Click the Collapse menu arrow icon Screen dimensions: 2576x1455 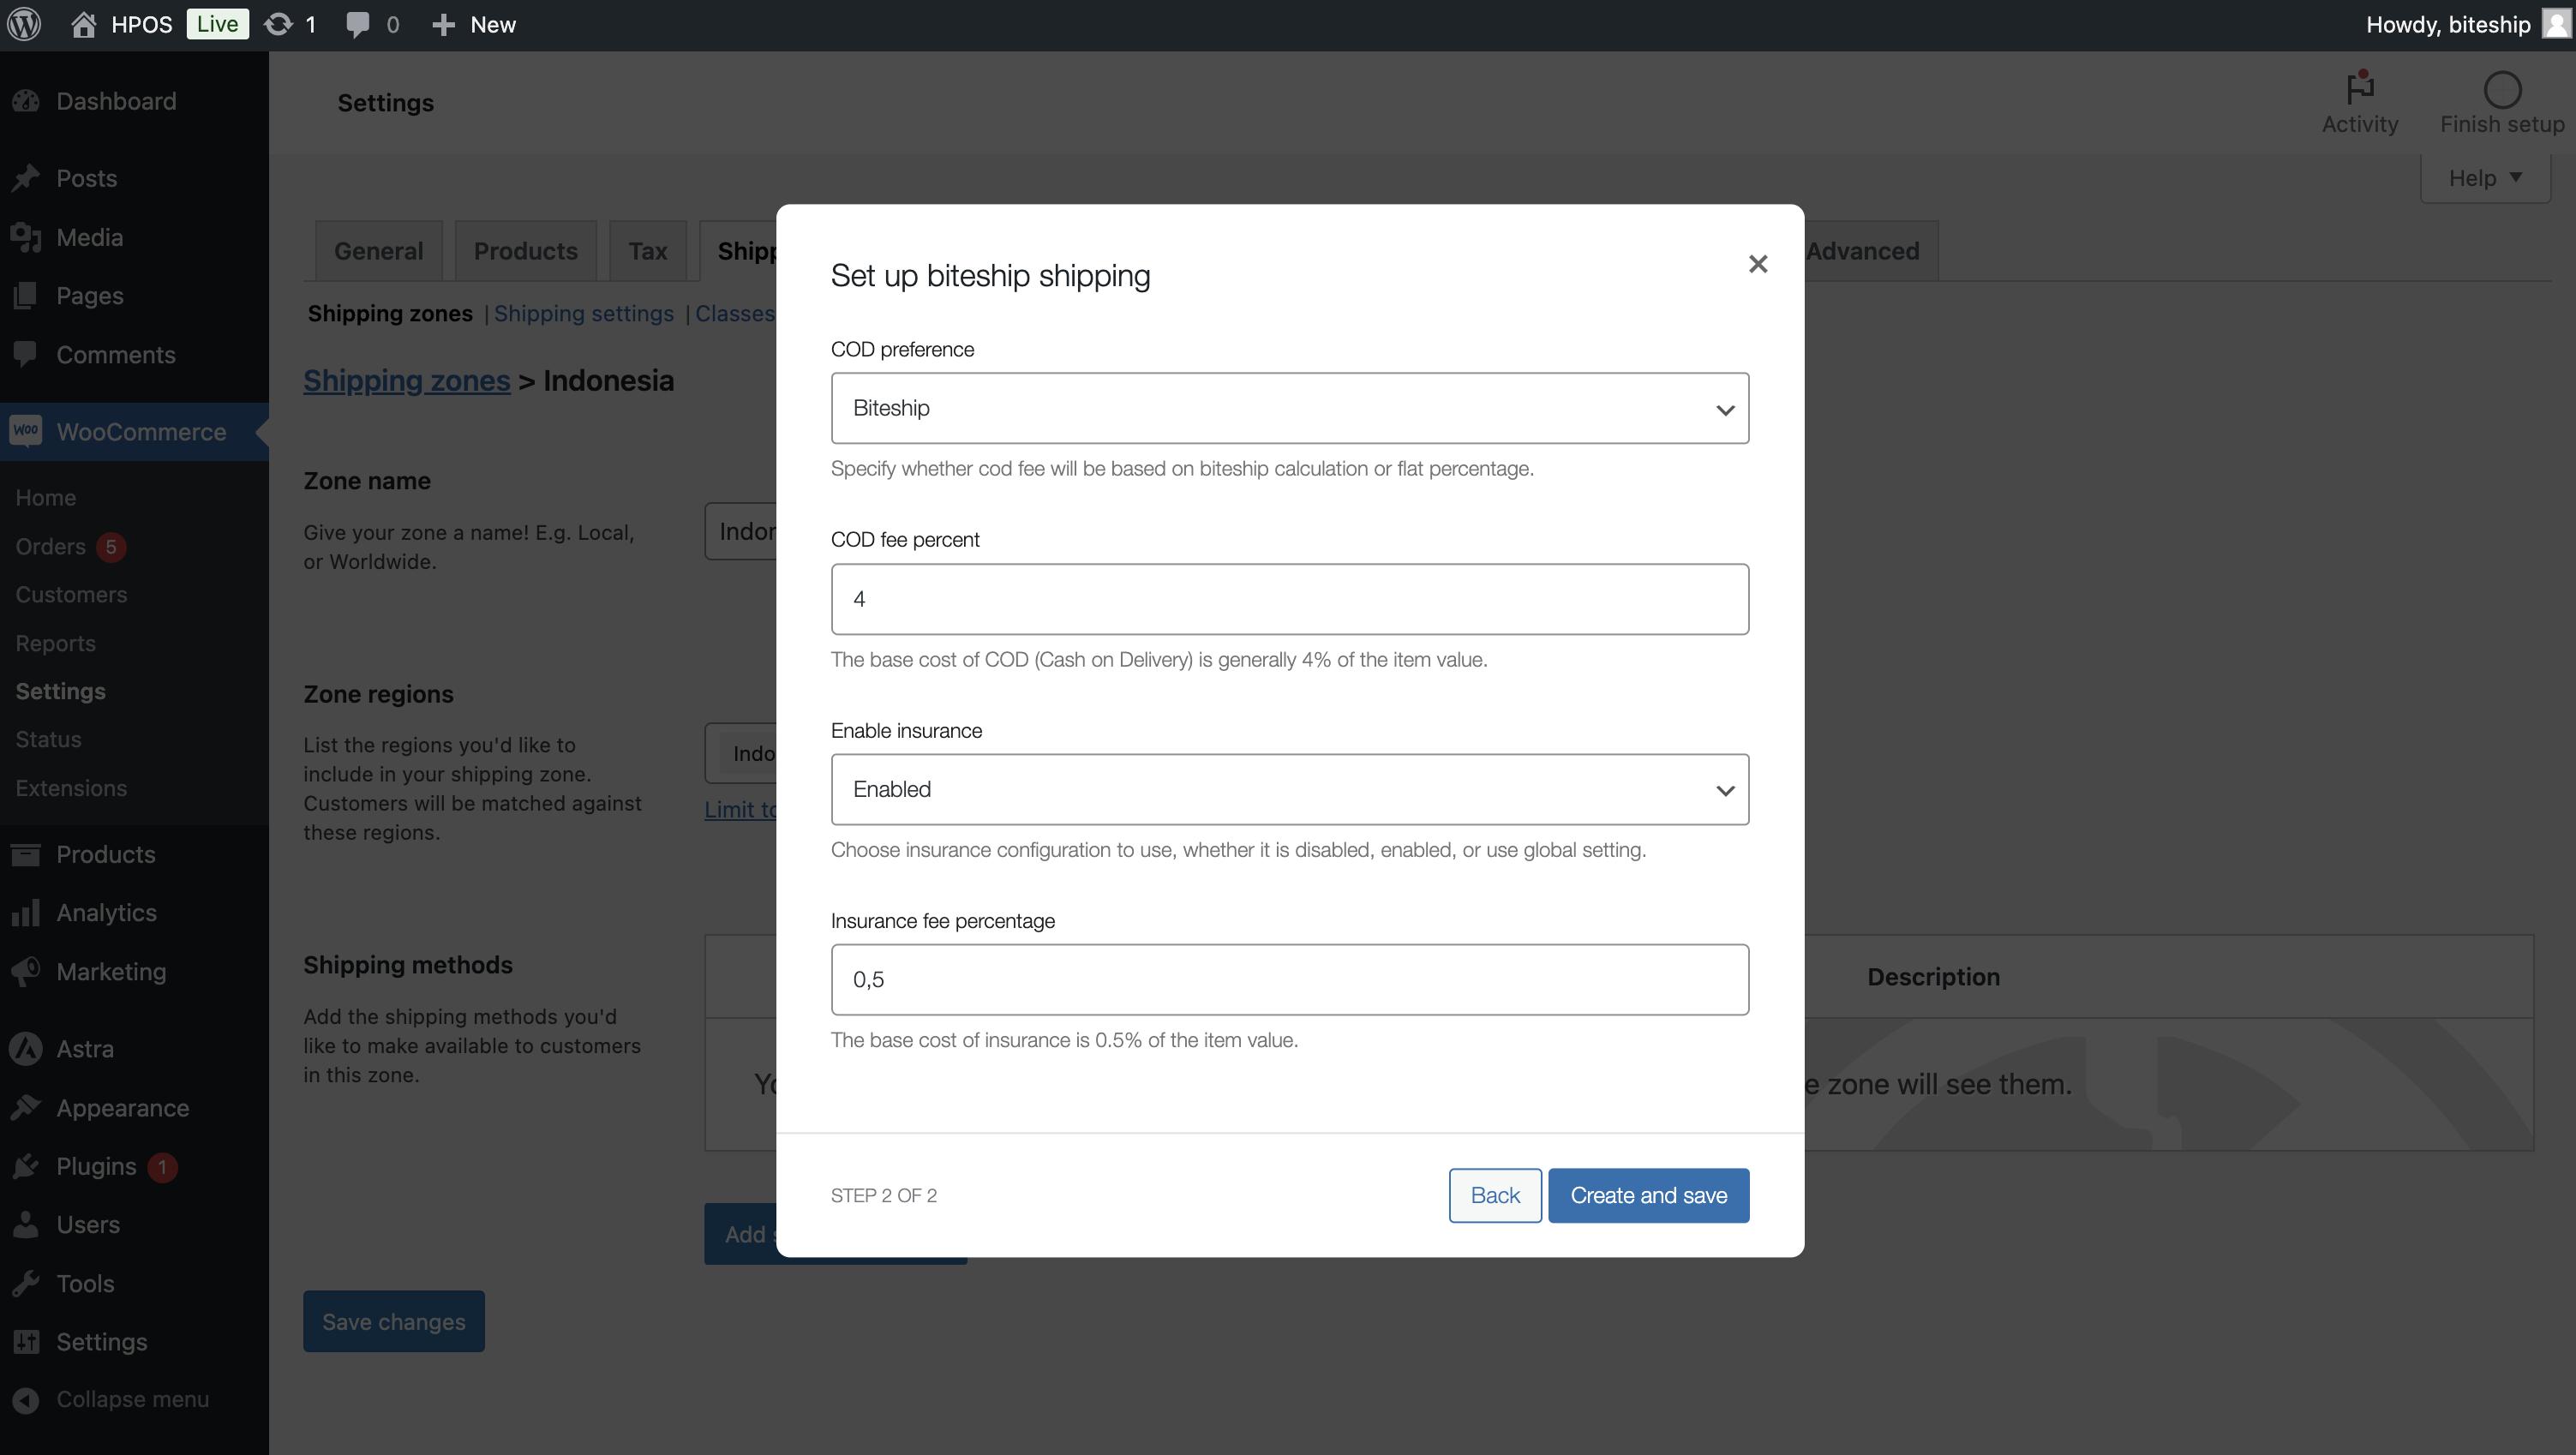pyautogui.click(x=26, y=1400)
